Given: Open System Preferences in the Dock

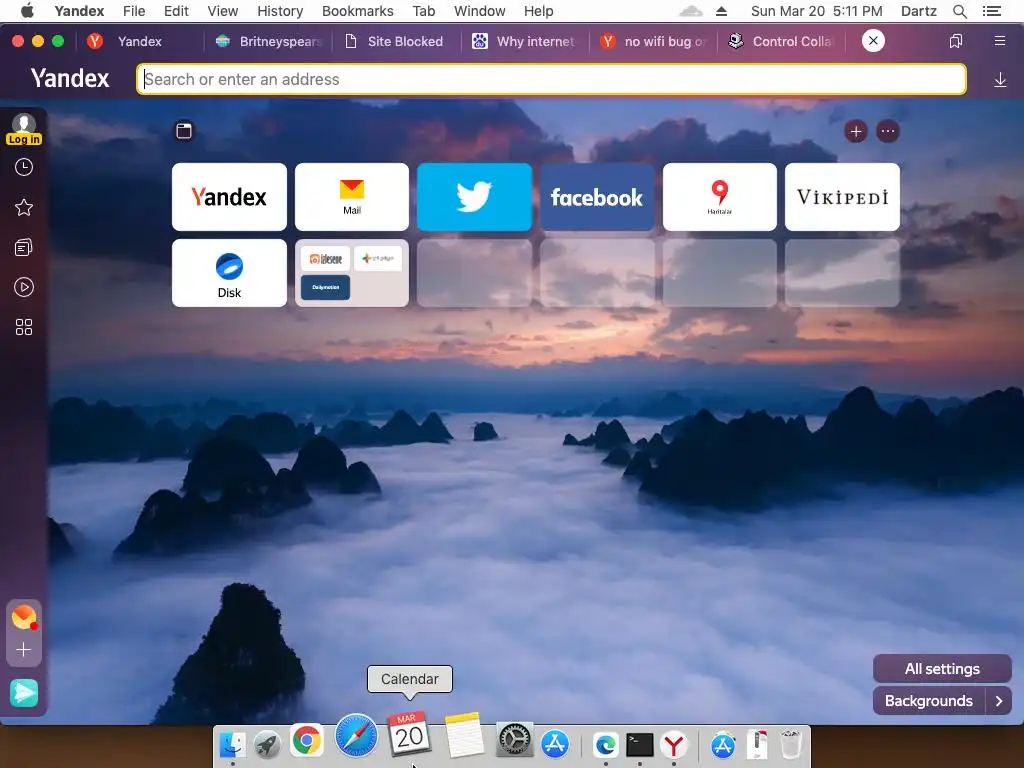Looking at the screenshot, I should click(515, 741).
